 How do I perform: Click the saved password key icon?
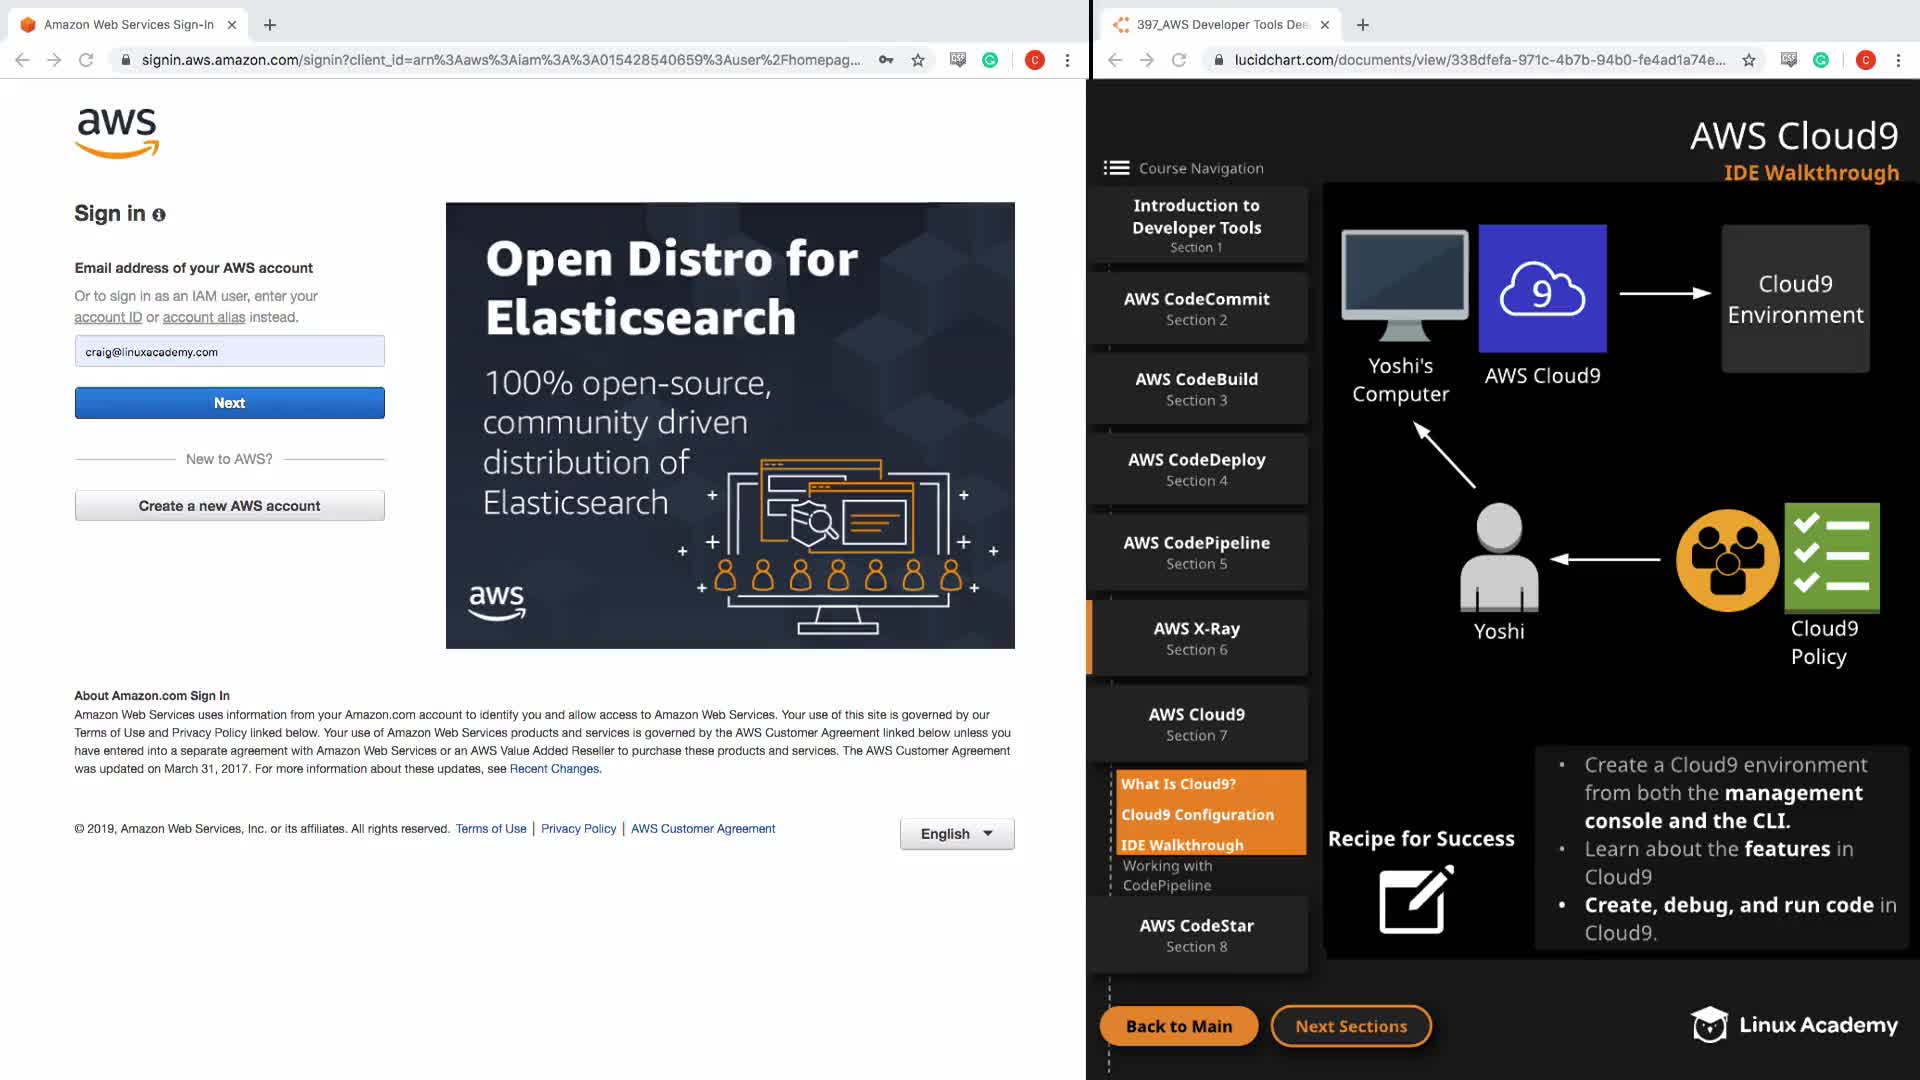pos(886,60)
